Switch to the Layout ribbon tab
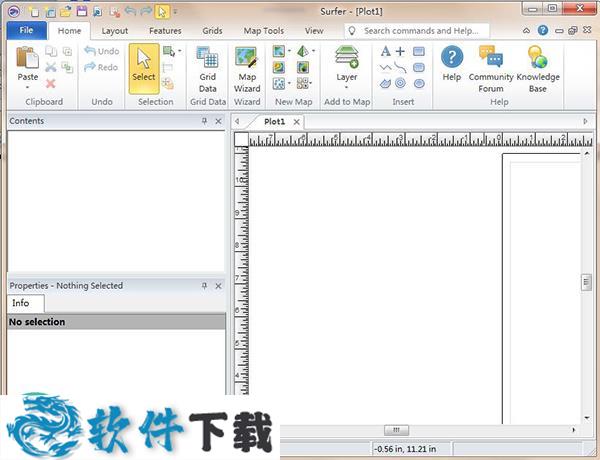The width and height of the screenshot is (600, 460). 115,31
